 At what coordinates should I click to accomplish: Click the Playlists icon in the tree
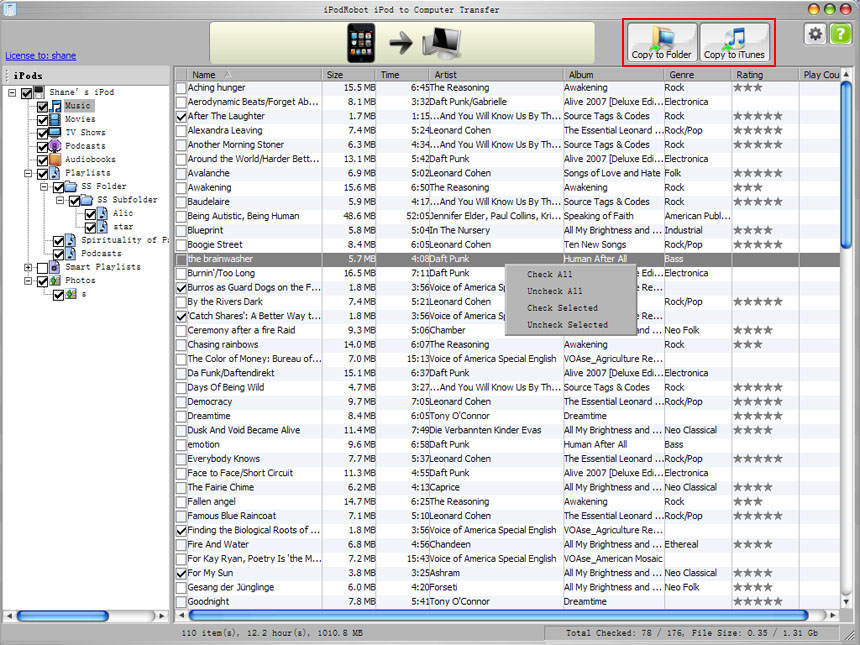(55, 173)
